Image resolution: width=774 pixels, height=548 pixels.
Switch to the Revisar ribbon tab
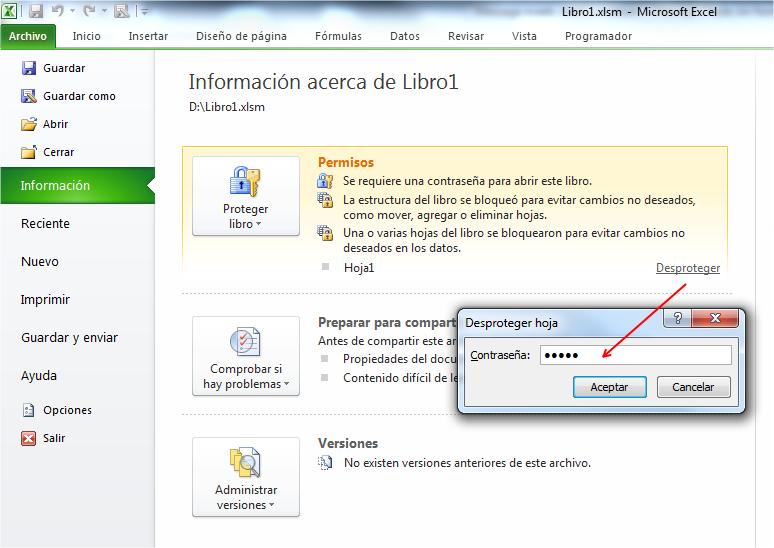click(465, 36)
